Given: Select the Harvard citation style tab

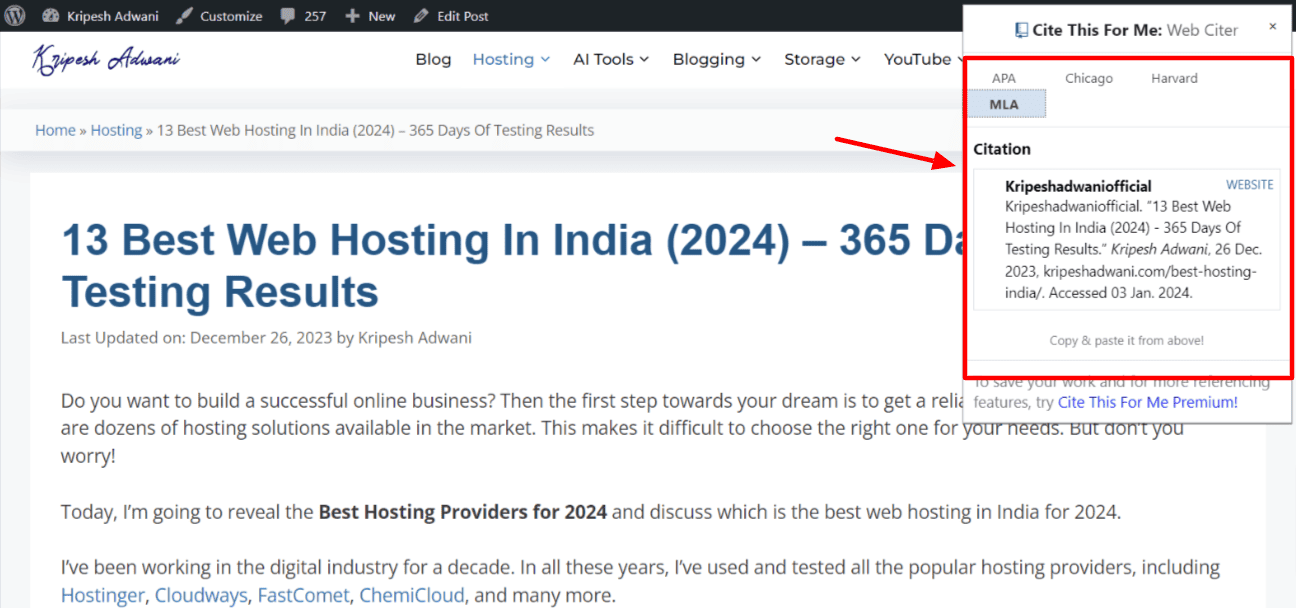Looking at the screenshot, I should [1174, 78].
